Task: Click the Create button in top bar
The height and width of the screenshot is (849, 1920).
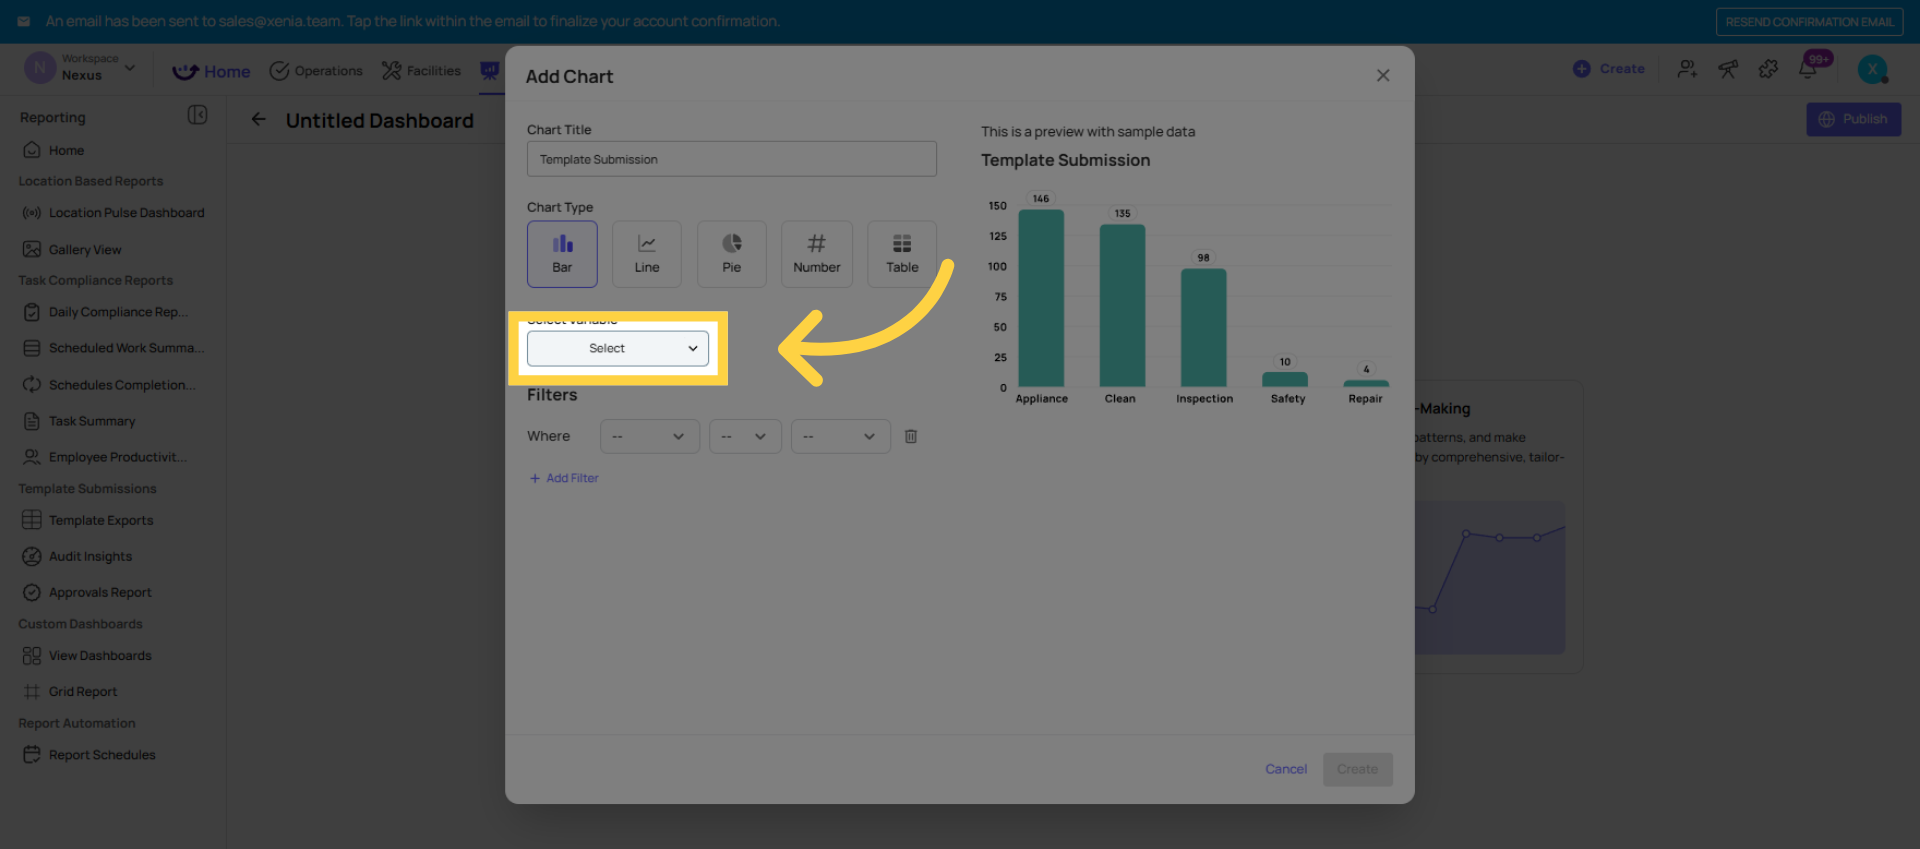Action: pos(1609,69)
